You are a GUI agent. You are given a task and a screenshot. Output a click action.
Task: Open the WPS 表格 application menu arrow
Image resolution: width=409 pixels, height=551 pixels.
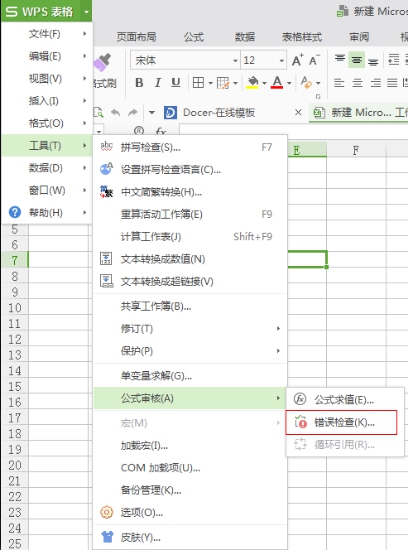coord(86,12)
